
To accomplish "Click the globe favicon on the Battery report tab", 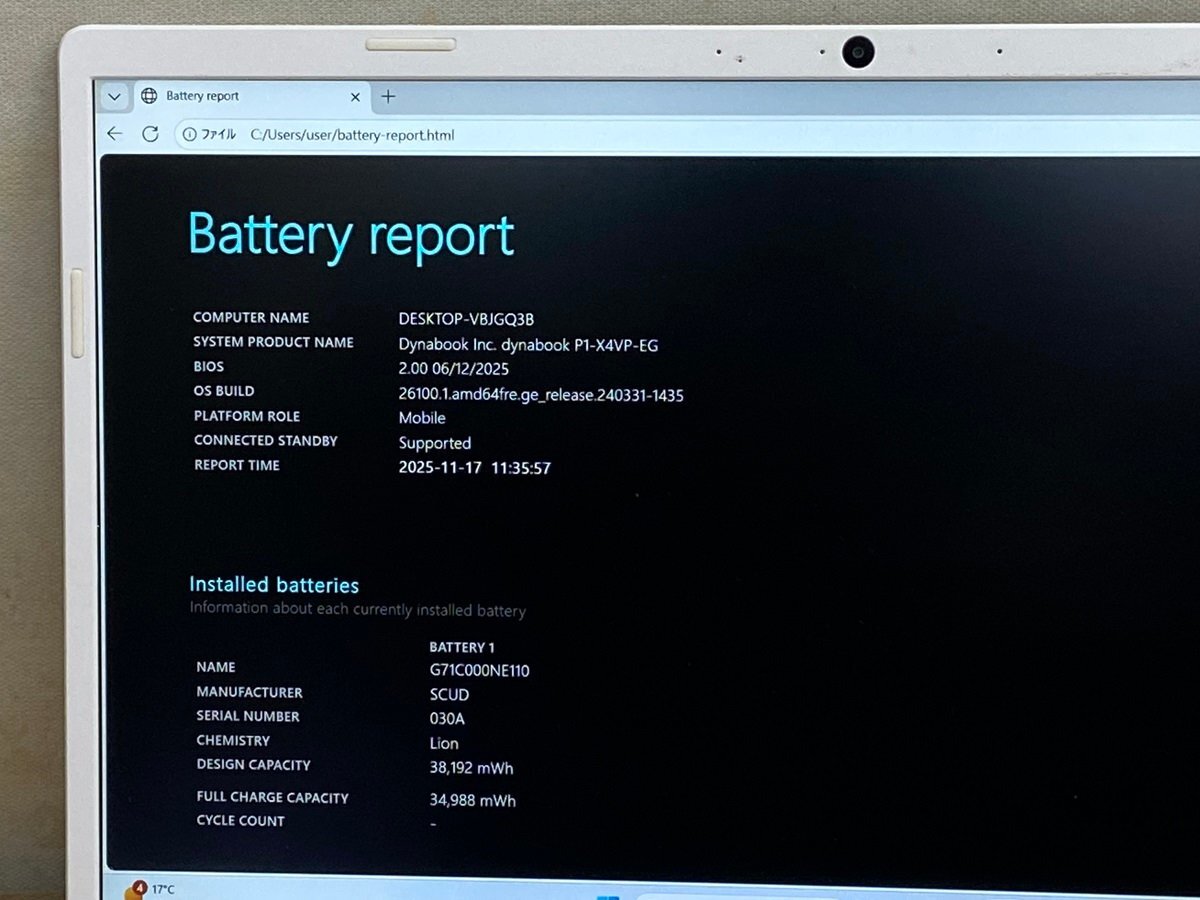I will 147,96.
